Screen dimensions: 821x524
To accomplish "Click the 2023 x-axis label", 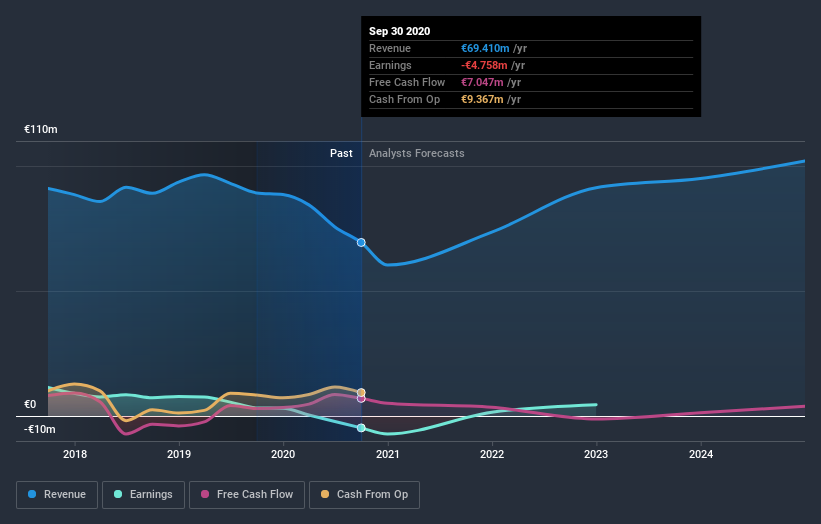I will click(x=596, y=454).
